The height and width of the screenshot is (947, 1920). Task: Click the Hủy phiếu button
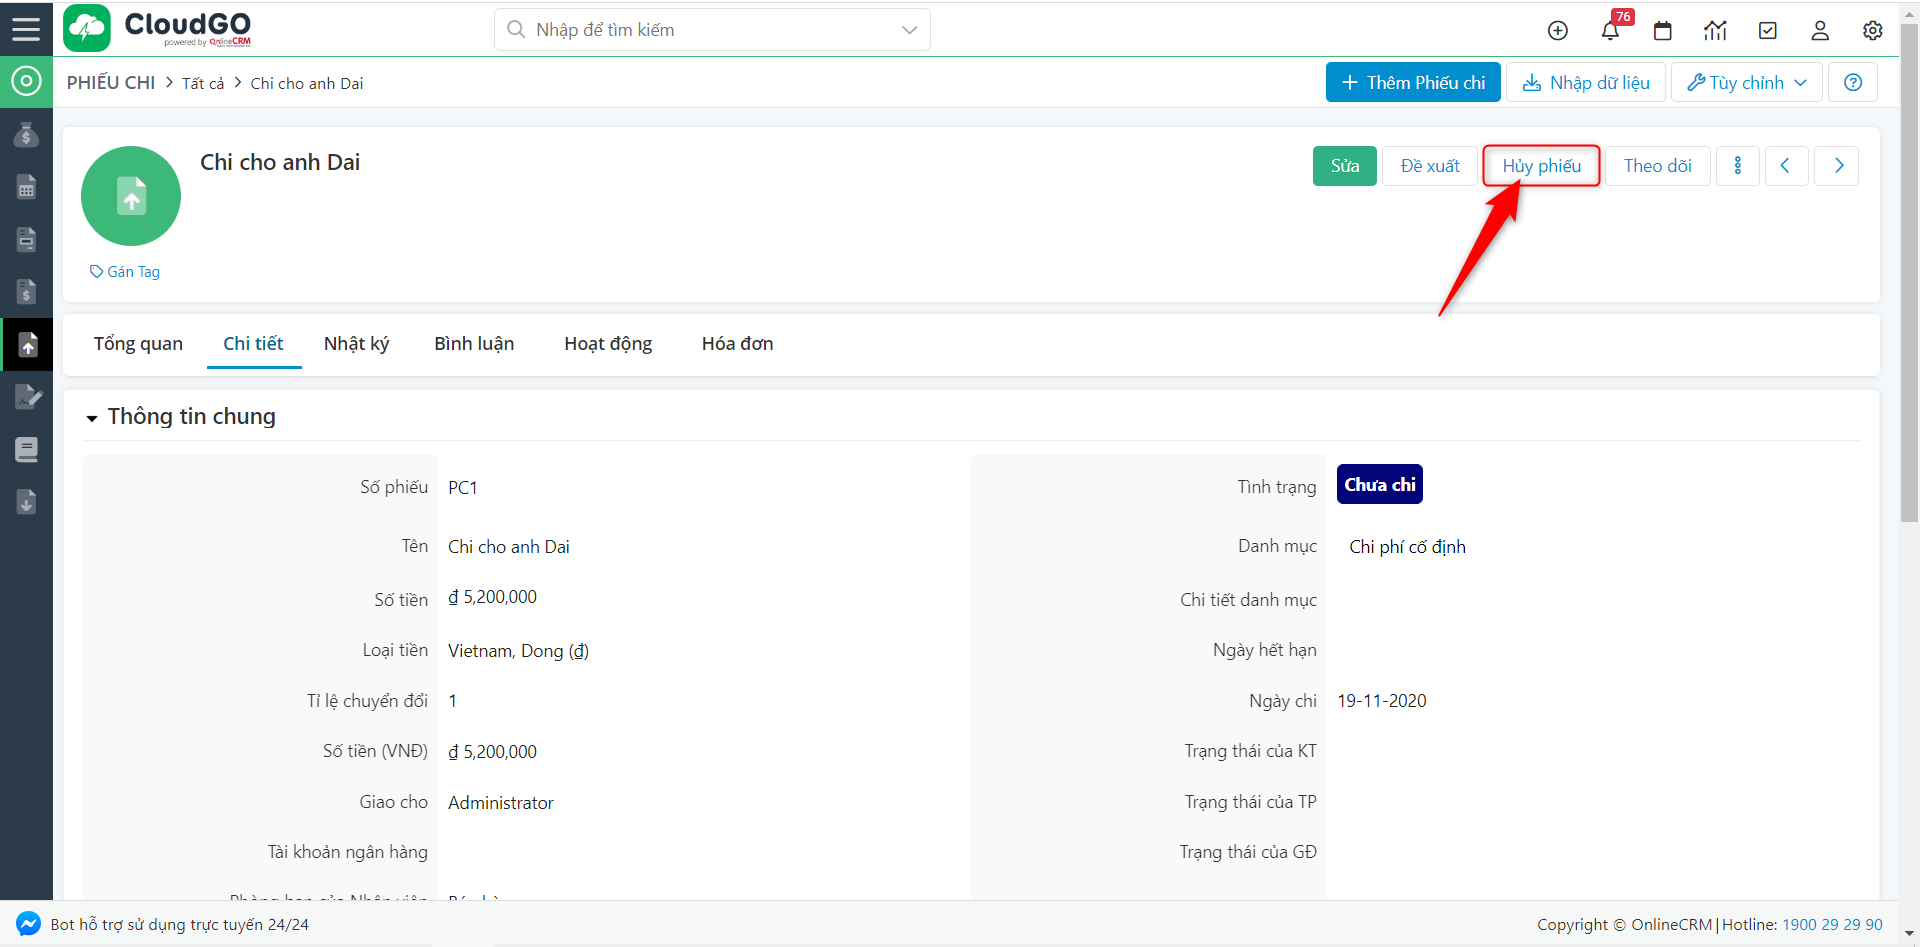coord(1541,166)
